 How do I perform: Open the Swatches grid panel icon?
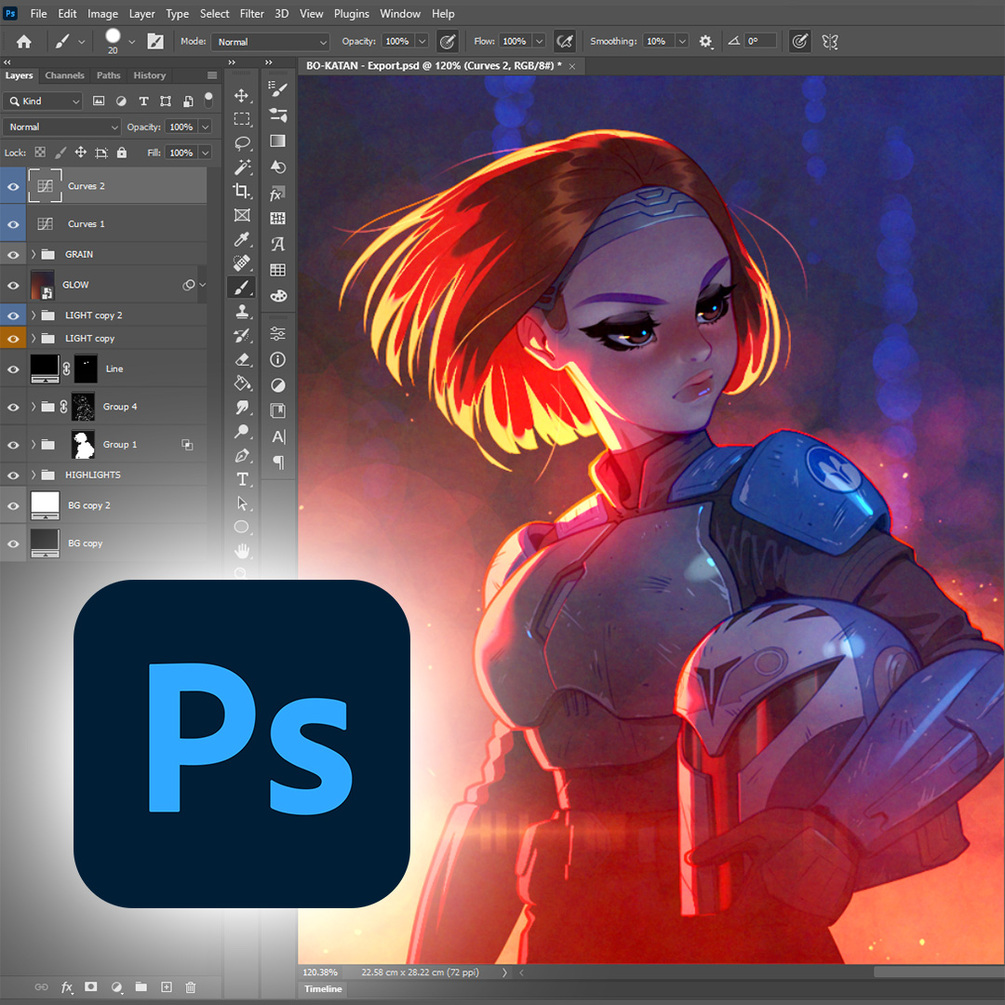pyautogui.click(x=278, y=270)
